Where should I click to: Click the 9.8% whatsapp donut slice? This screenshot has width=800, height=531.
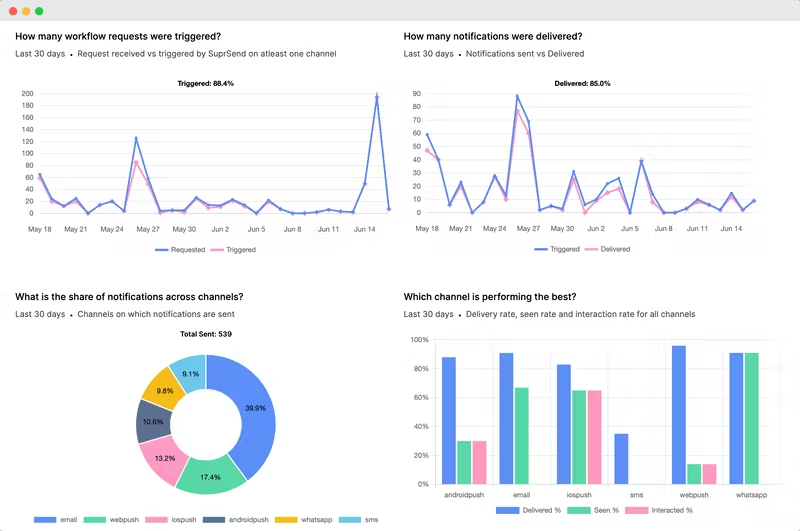coord(165,391)
